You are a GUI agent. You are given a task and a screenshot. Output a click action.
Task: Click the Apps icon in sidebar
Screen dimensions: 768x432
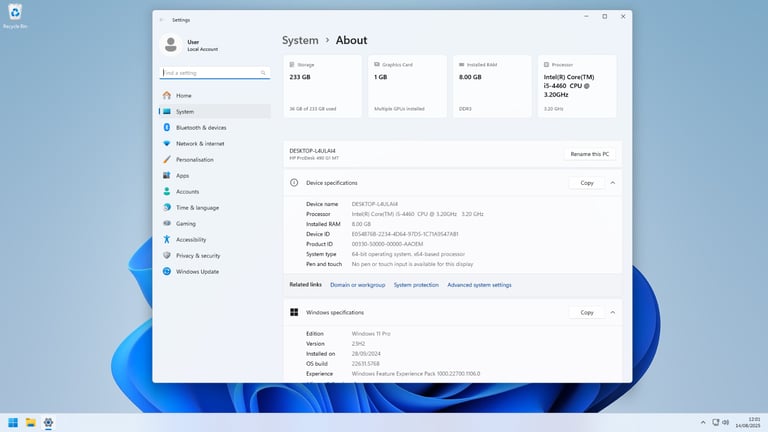(x=167, y=175)
